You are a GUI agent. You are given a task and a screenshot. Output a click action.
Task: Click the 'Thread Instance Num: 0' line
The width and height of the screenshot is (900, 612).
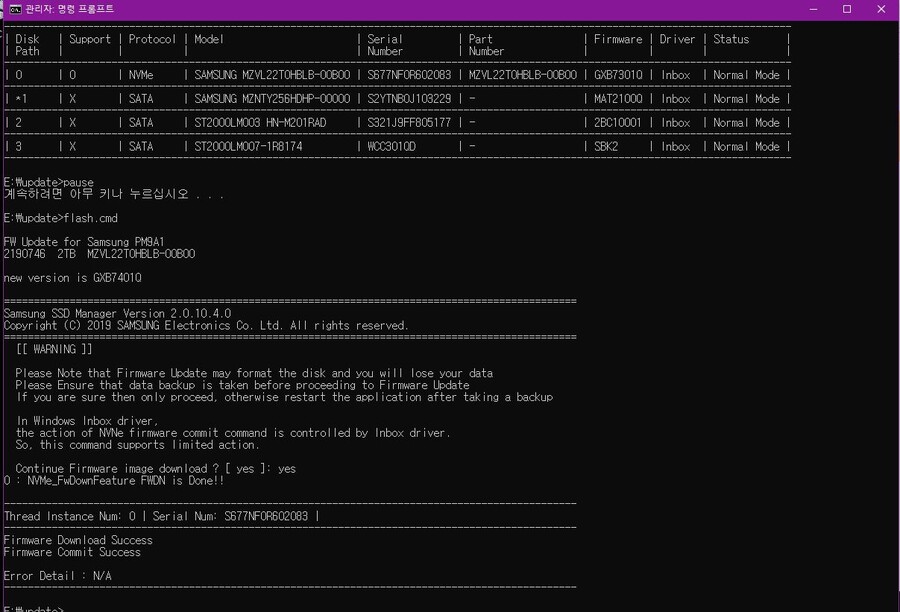(161, 517)
